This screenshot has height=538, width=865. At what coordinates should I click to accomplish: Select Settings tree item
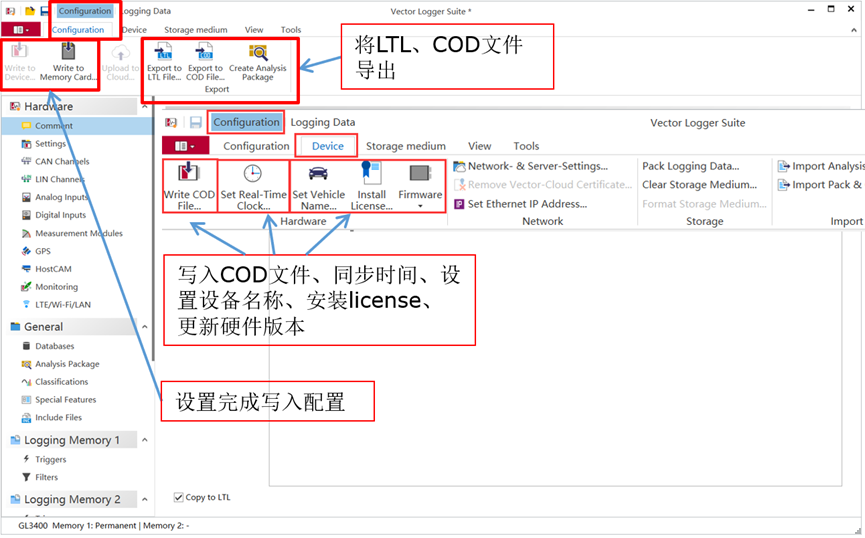[x=50, y=143]
